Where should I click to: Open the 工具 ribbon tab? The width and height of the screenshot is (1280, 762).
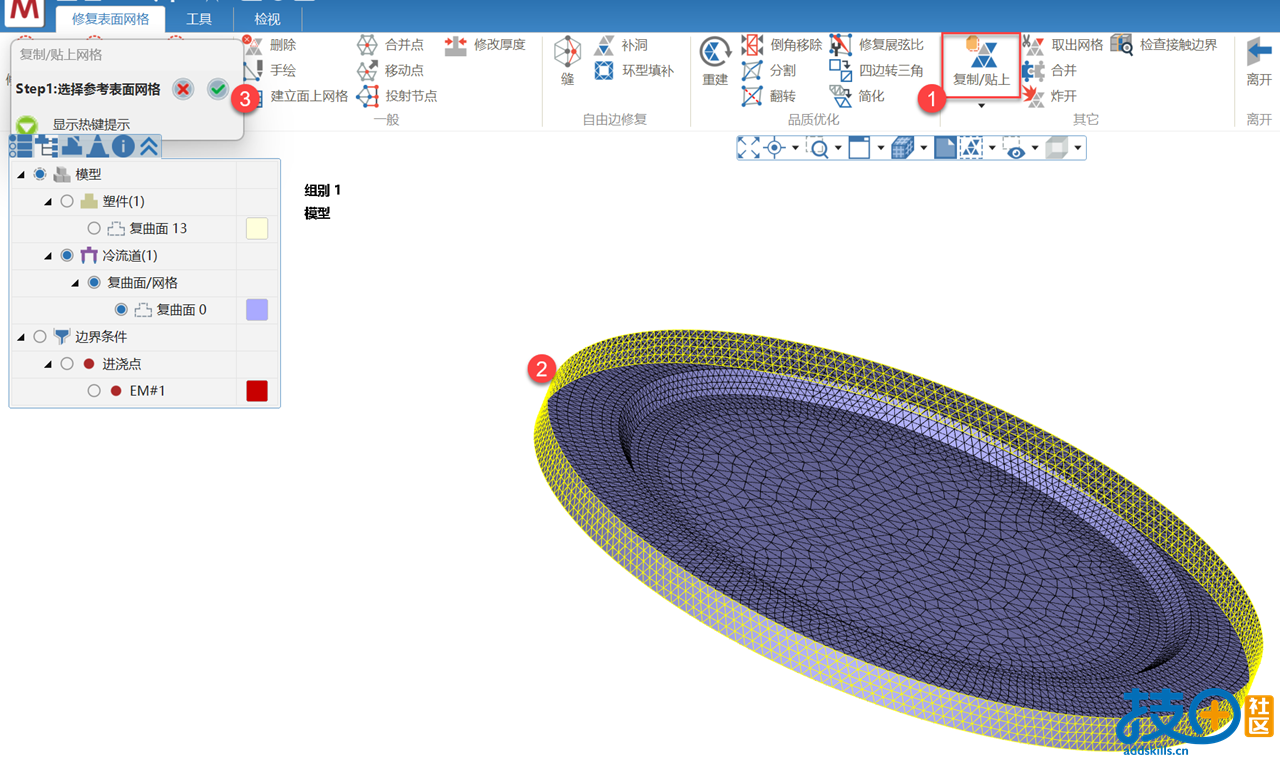click(199, 19)
